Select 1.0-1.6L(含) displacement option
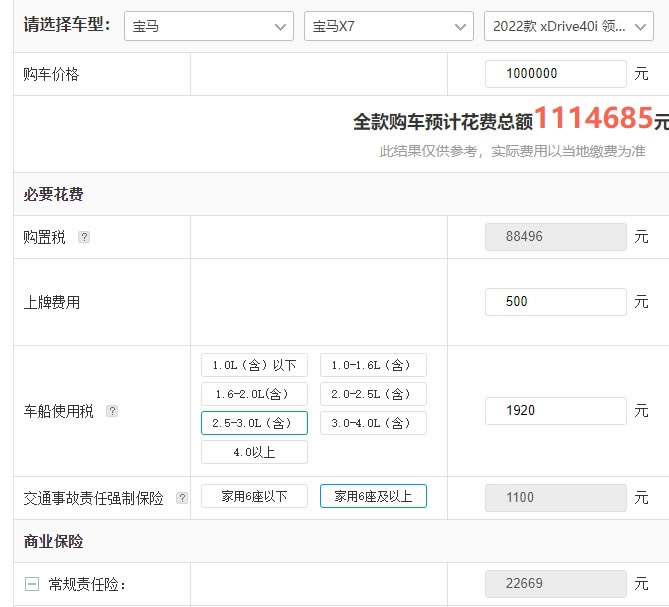This screenshot has width=669, height=607. [x=373, y=365]
